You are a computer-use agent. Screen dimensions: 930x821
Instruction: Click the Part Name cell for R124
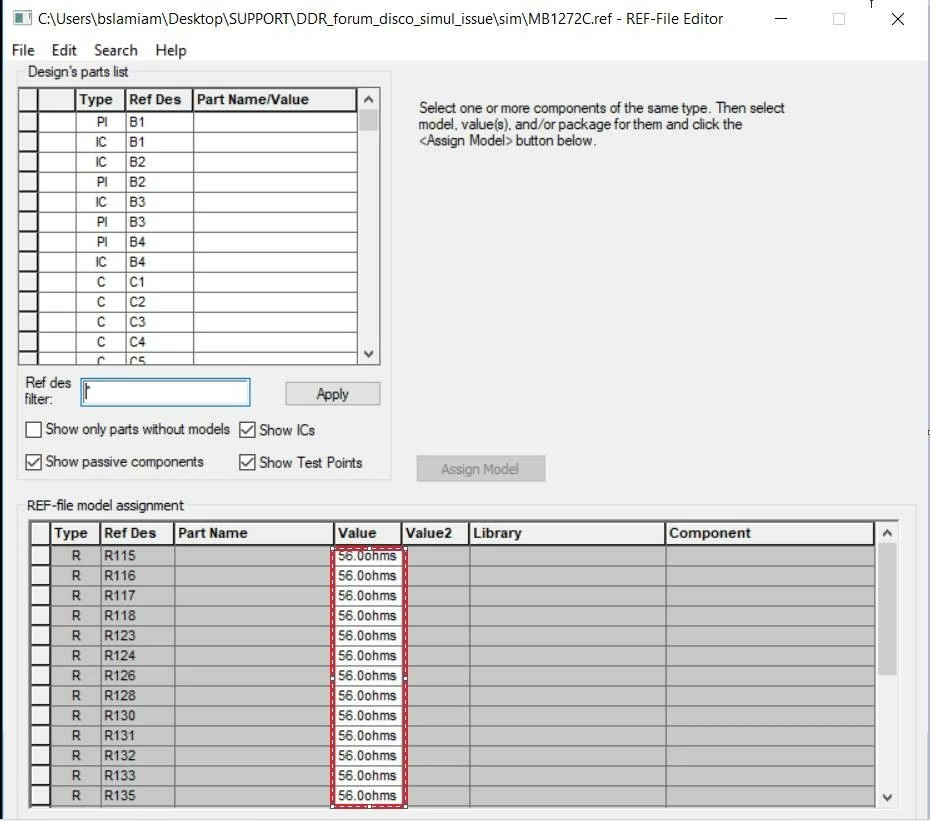pyautogui.click(x=254, y=655)
